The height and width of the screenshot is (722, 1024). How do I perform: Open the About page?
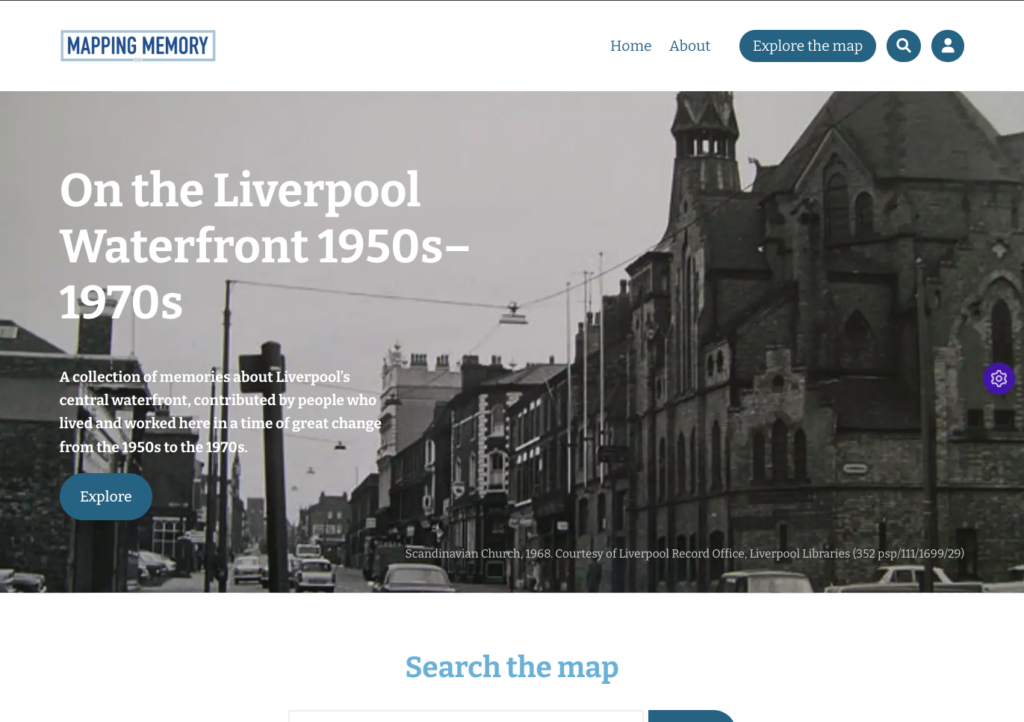pyautogui.click(x=689, y=46)
